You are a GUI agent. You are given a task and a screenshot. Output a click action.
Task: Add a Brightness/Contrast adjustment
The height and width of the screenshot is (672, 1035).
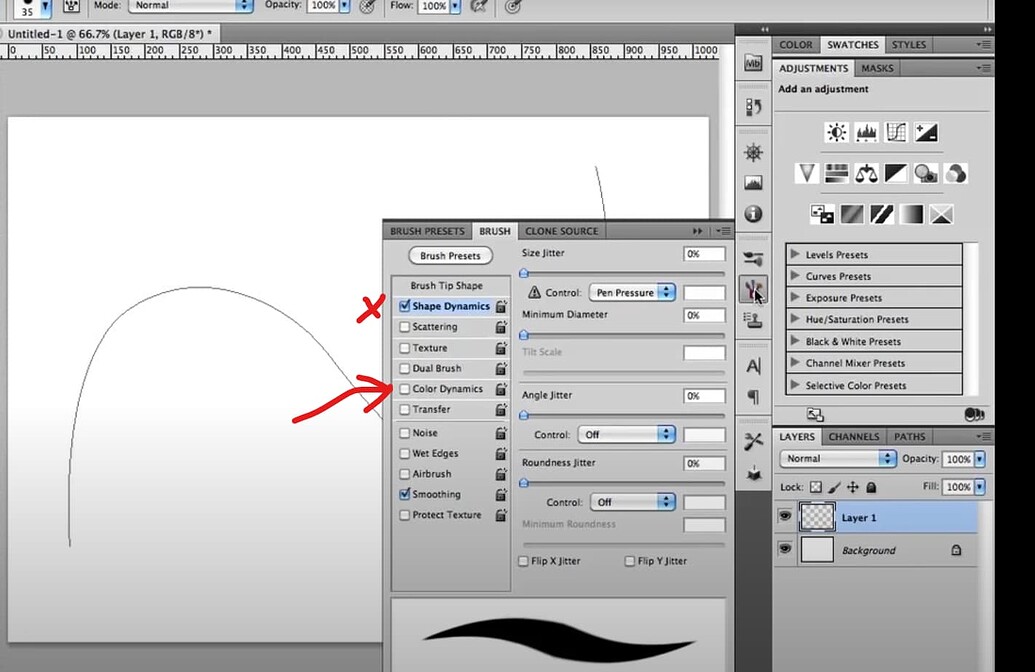835,132
